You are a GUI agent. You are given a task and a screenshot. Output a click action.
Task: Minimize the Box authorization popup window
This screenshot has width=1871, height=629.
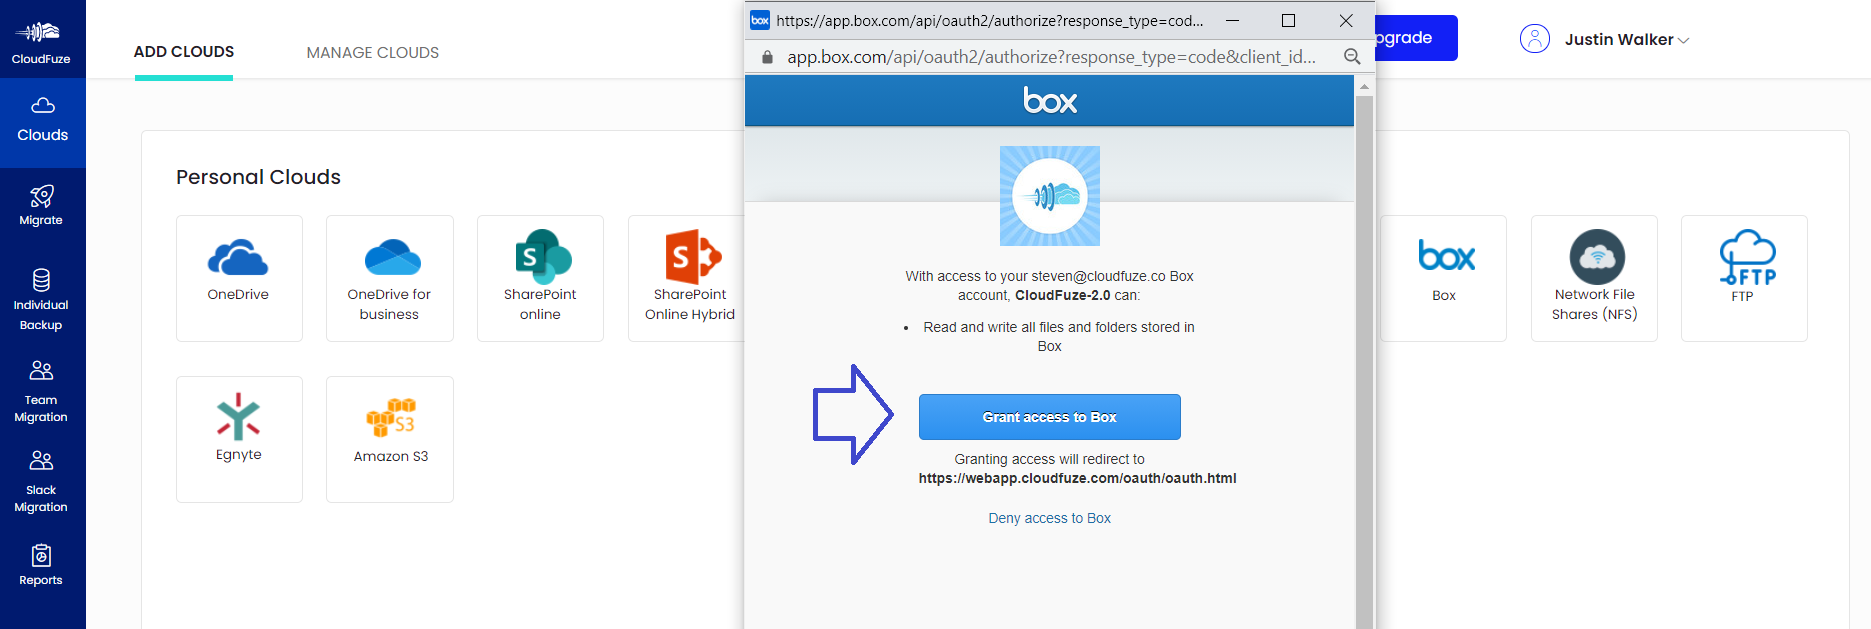1233,20
